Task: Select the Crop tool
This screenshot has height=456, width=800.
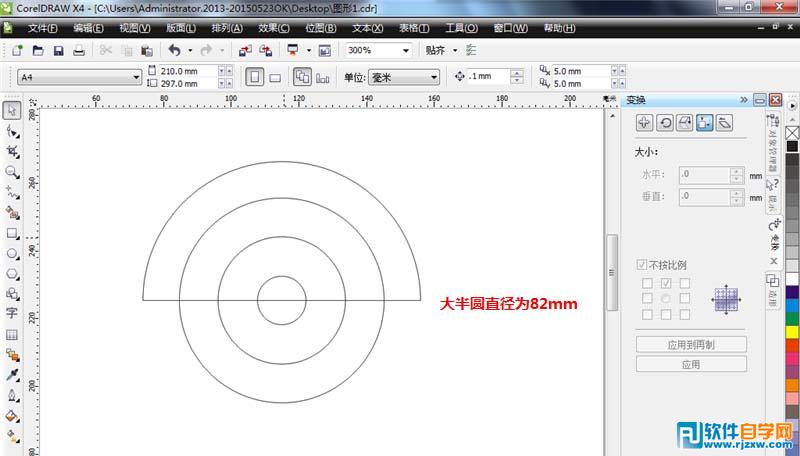Action: (12, 151)
